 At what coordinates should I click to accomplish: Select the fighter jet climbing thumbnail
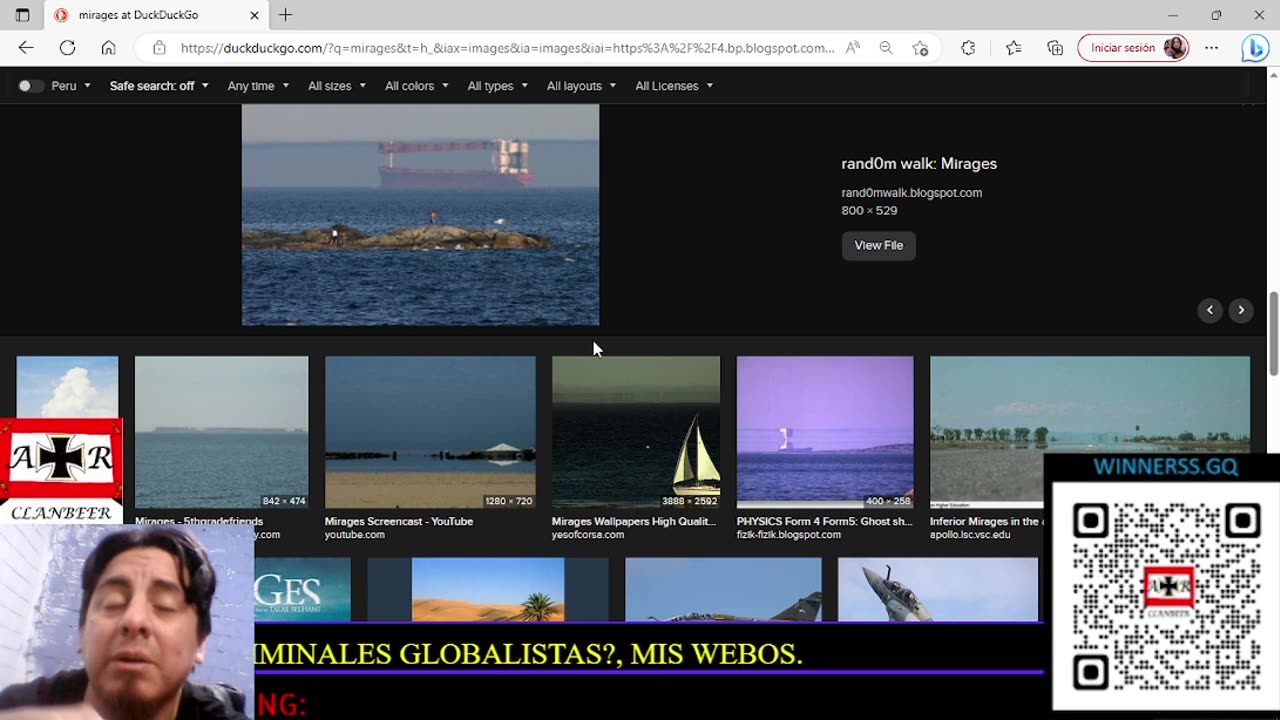[x=938, y=589]
